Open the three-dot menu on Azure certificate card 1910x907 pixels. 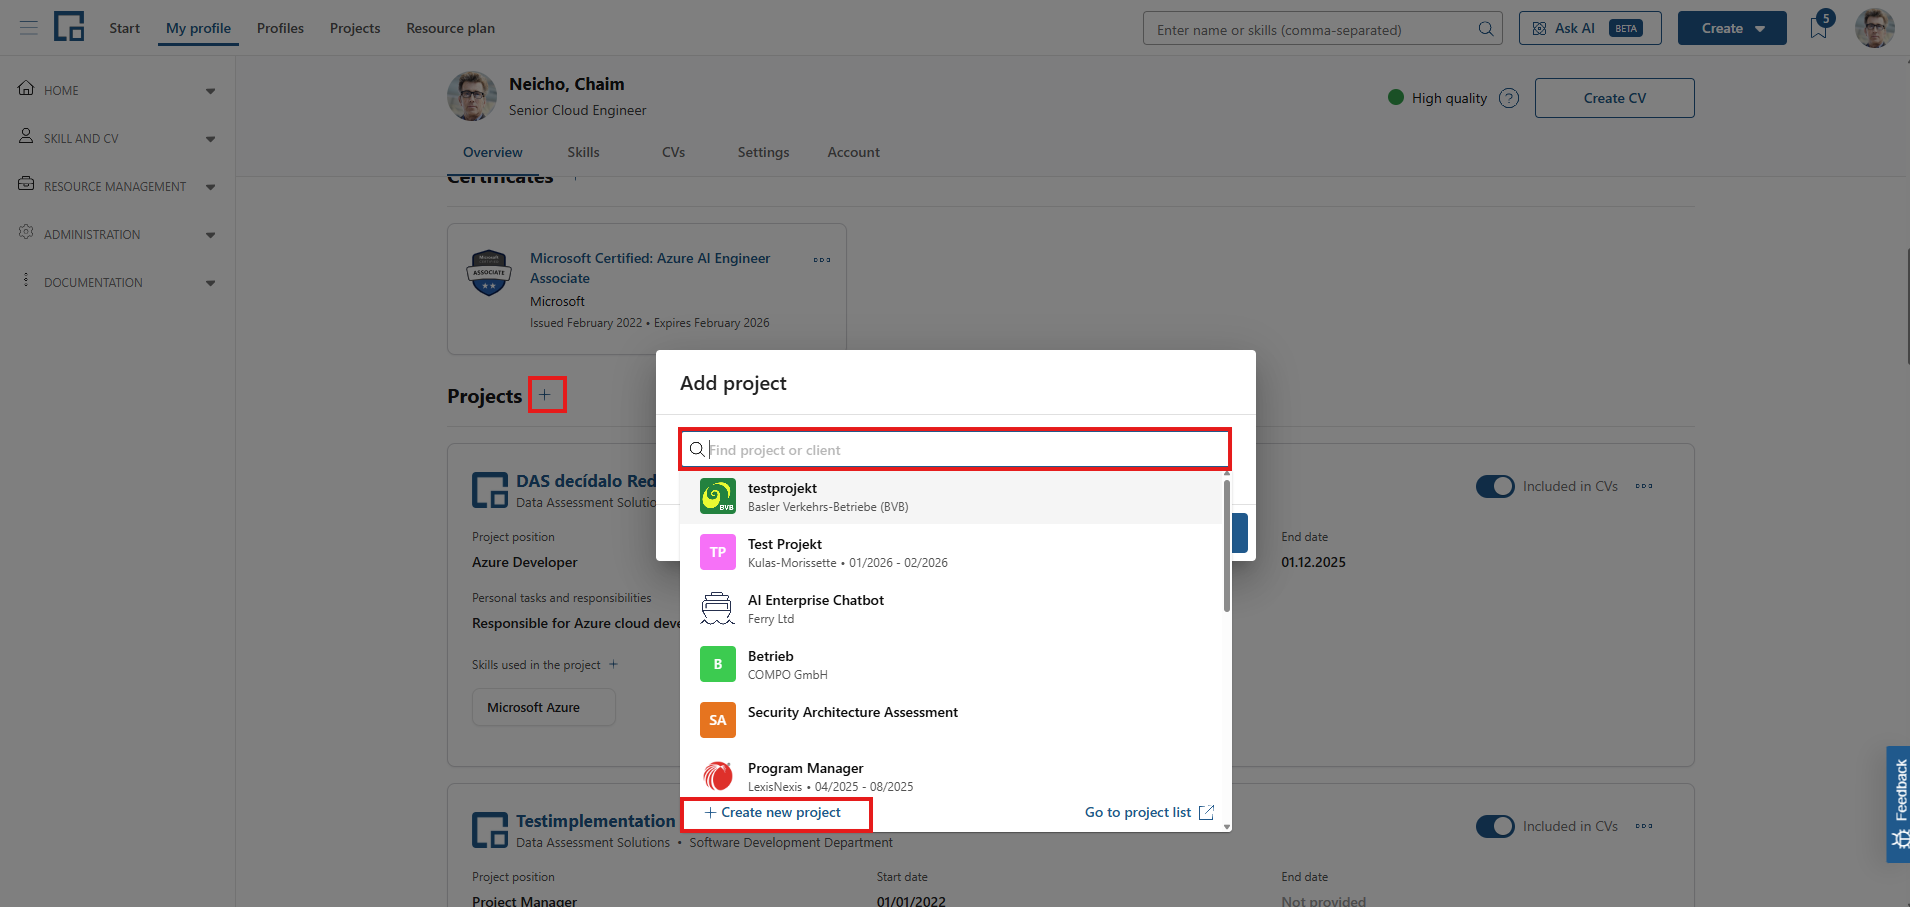[x=822, y=260]
